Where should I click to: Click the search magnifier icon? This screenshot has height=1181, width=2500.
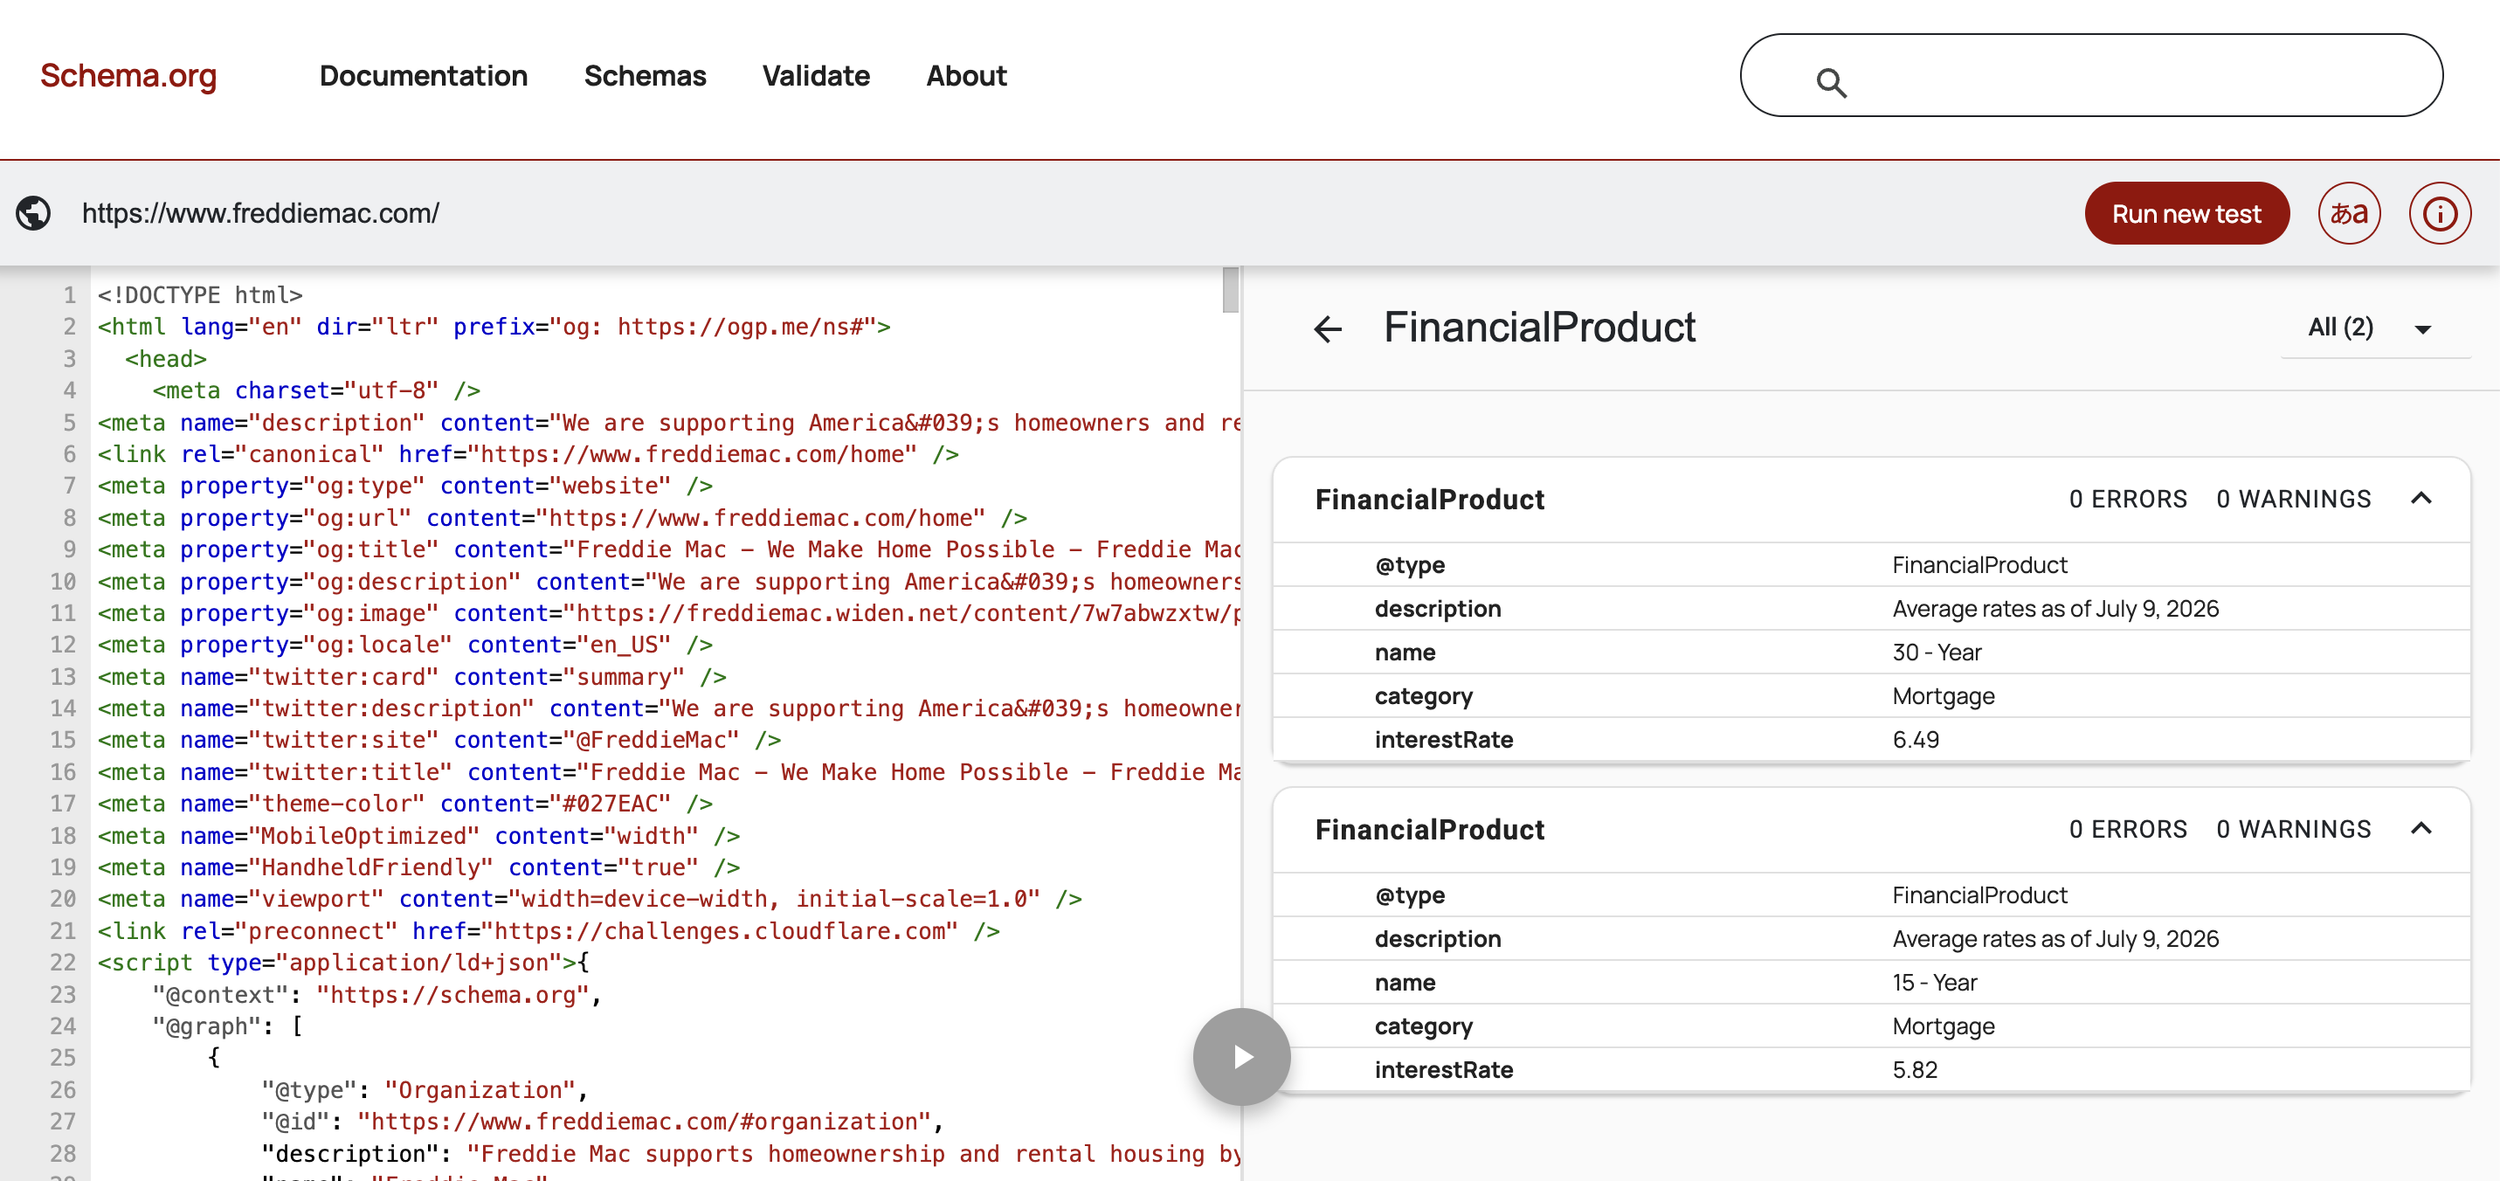[x=1831, y=82]
